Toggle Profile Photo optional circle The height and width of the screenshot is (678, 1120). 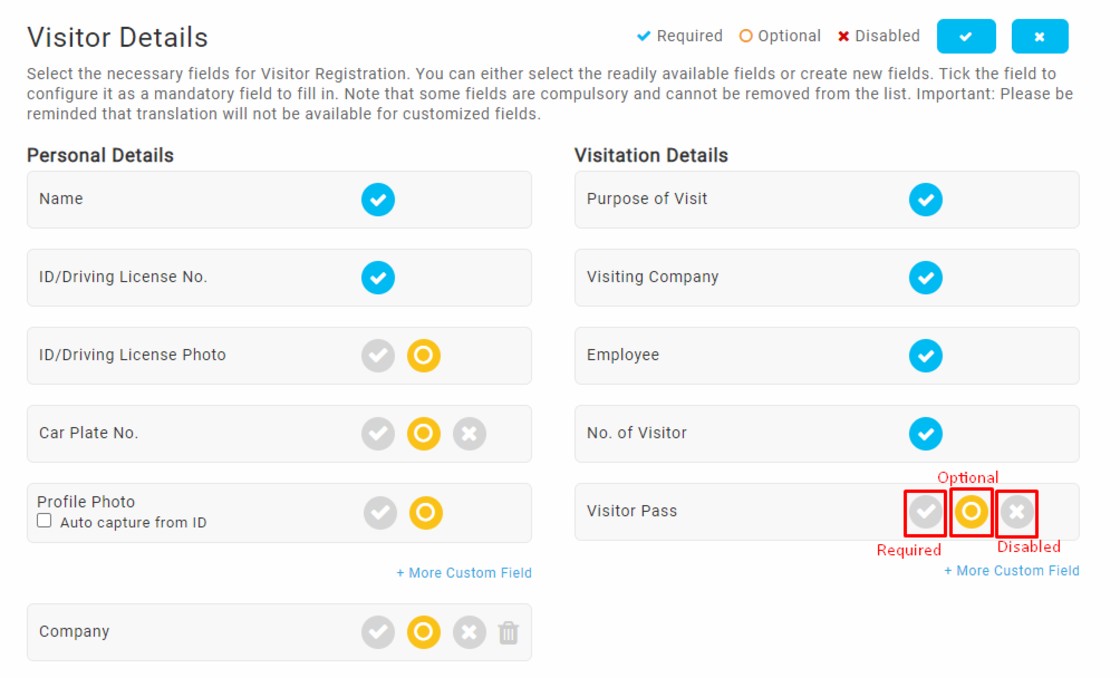(426, 513)
